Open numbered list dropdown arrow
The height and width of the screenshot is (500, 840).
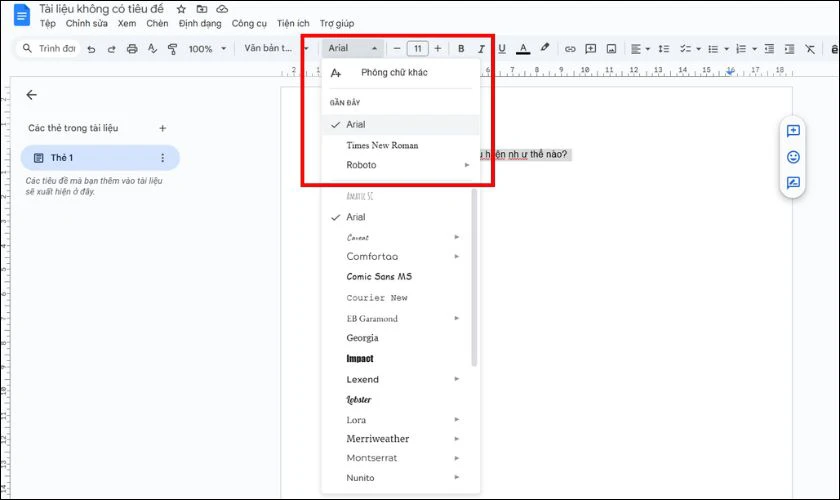(x=754, y=49)
